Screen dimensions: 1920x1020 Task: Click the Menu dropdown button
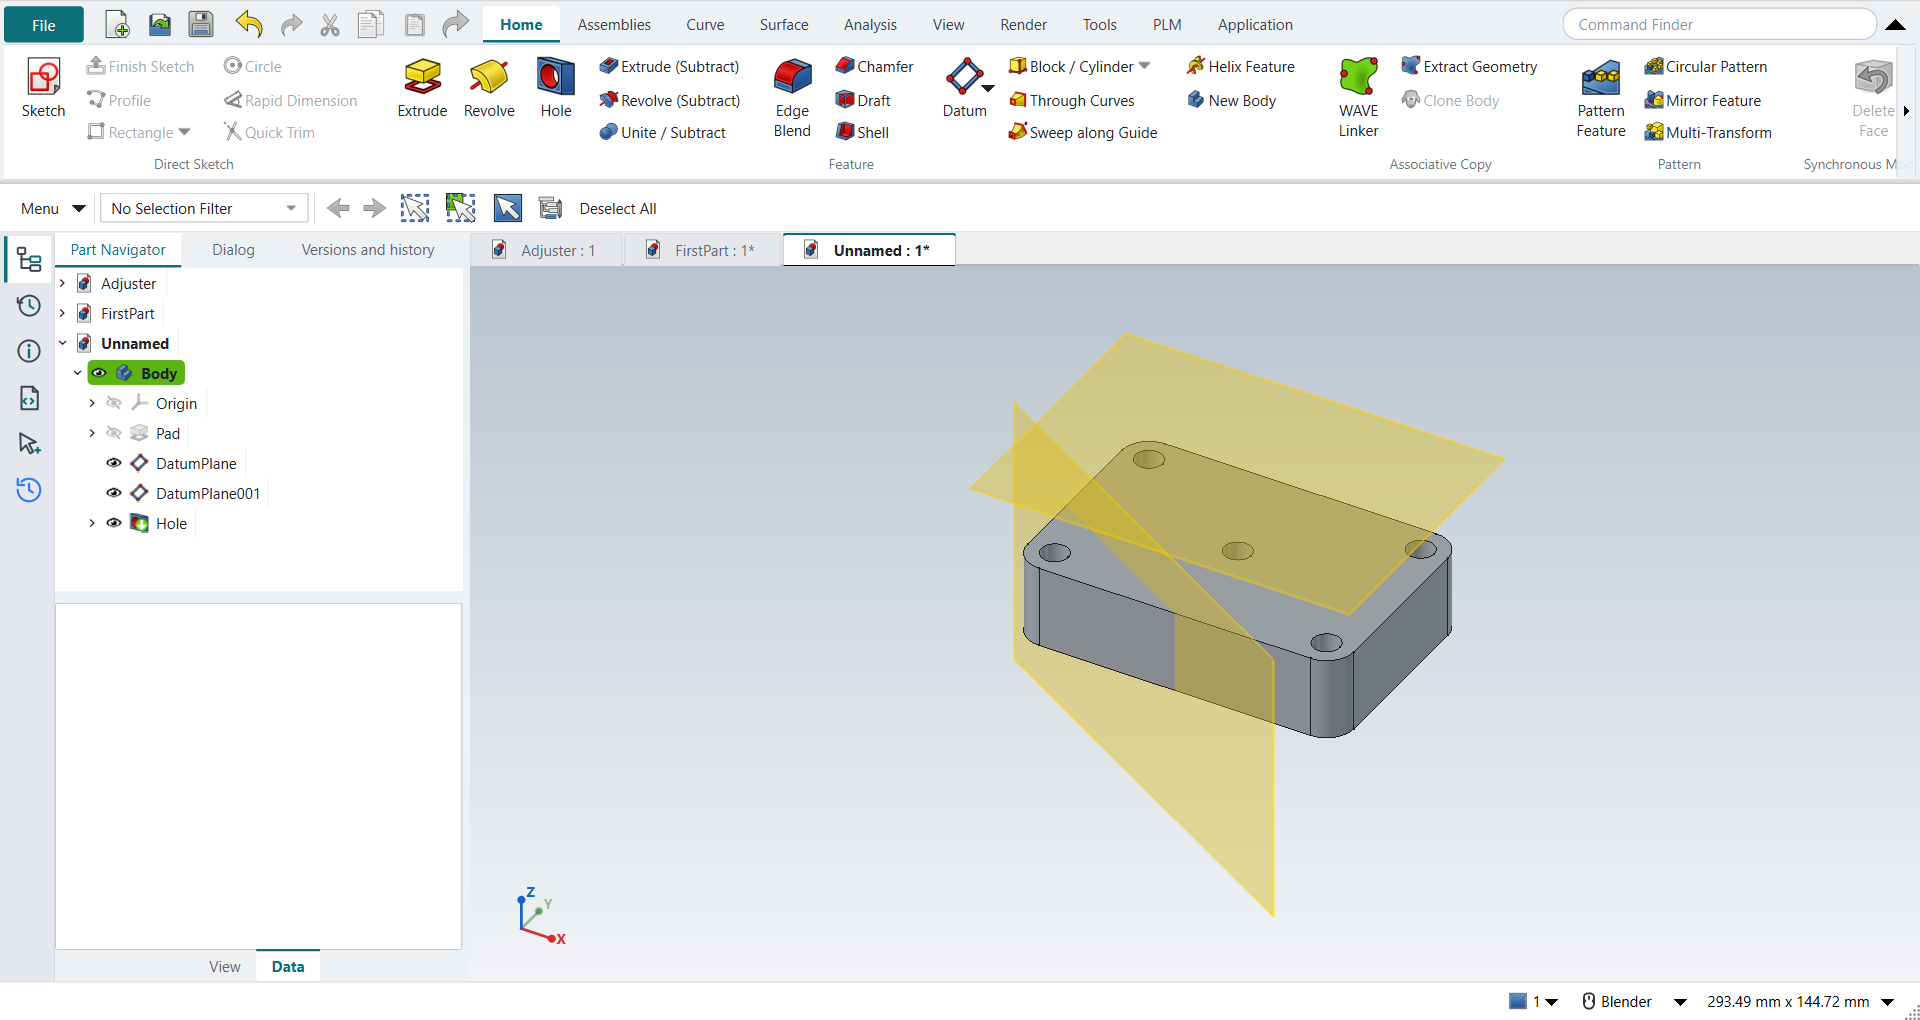click(53, 208)
